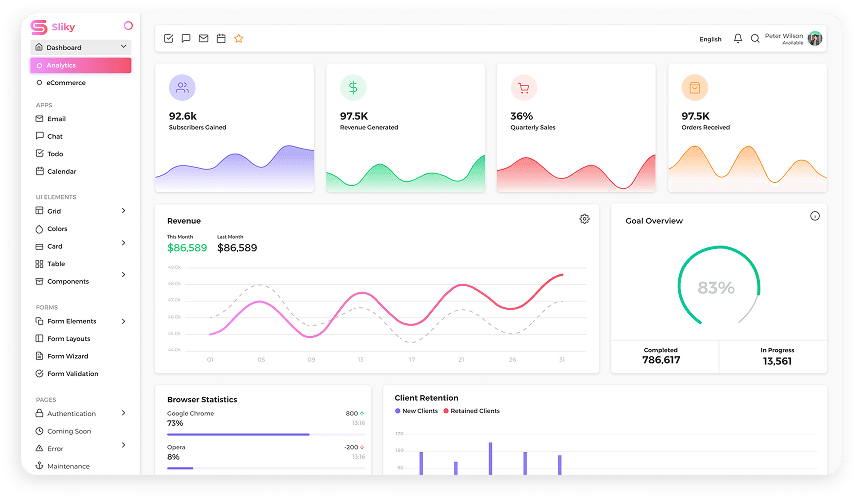Click the star favorites icon
The width and height of the screenshot is (857, 498).
coord(239,39)
